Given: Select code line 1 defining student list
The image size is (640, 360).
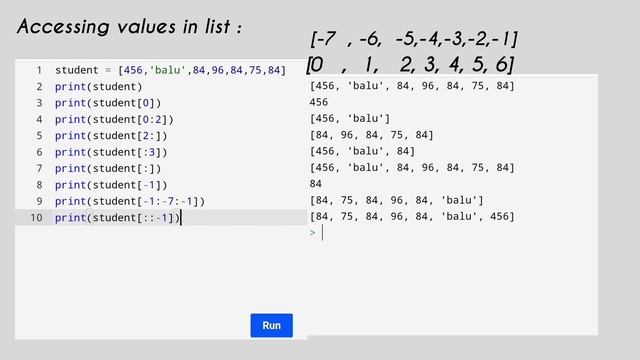Looking at the screenshot, I should click(170, 70).
